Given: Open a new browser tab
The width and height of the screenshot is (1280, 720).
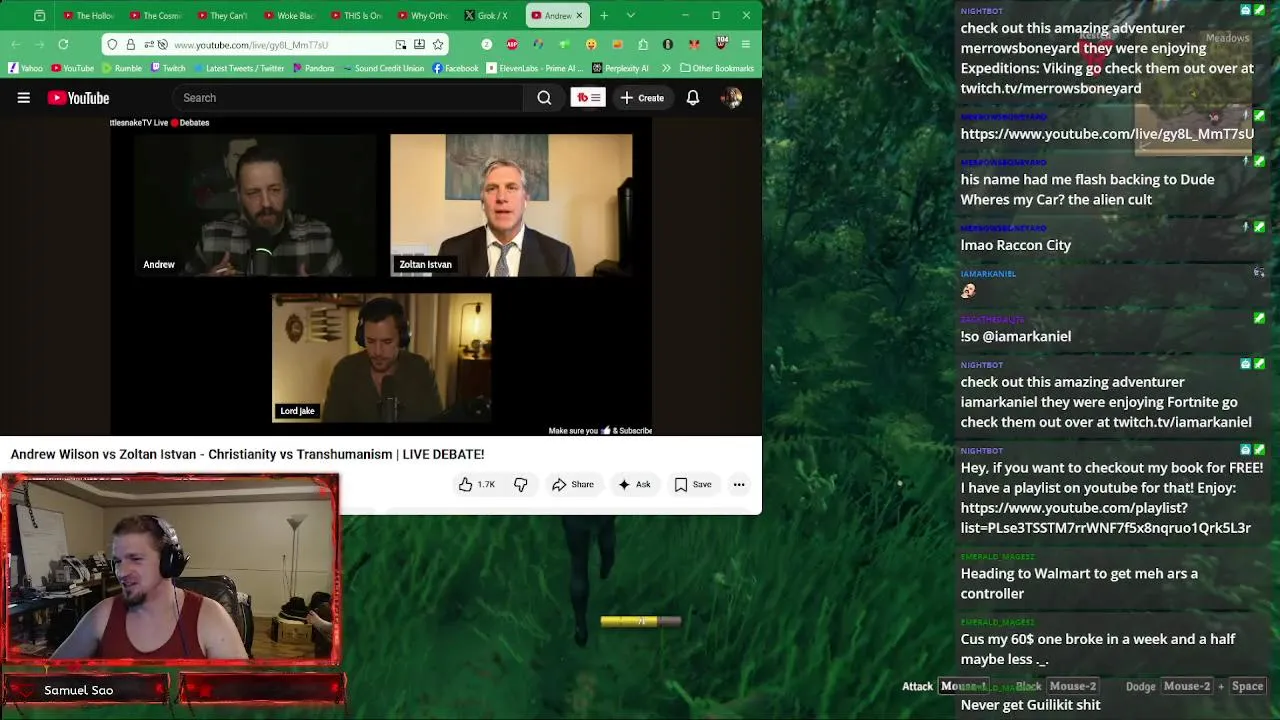Looking at the screenshot, I should coord(604,15).
